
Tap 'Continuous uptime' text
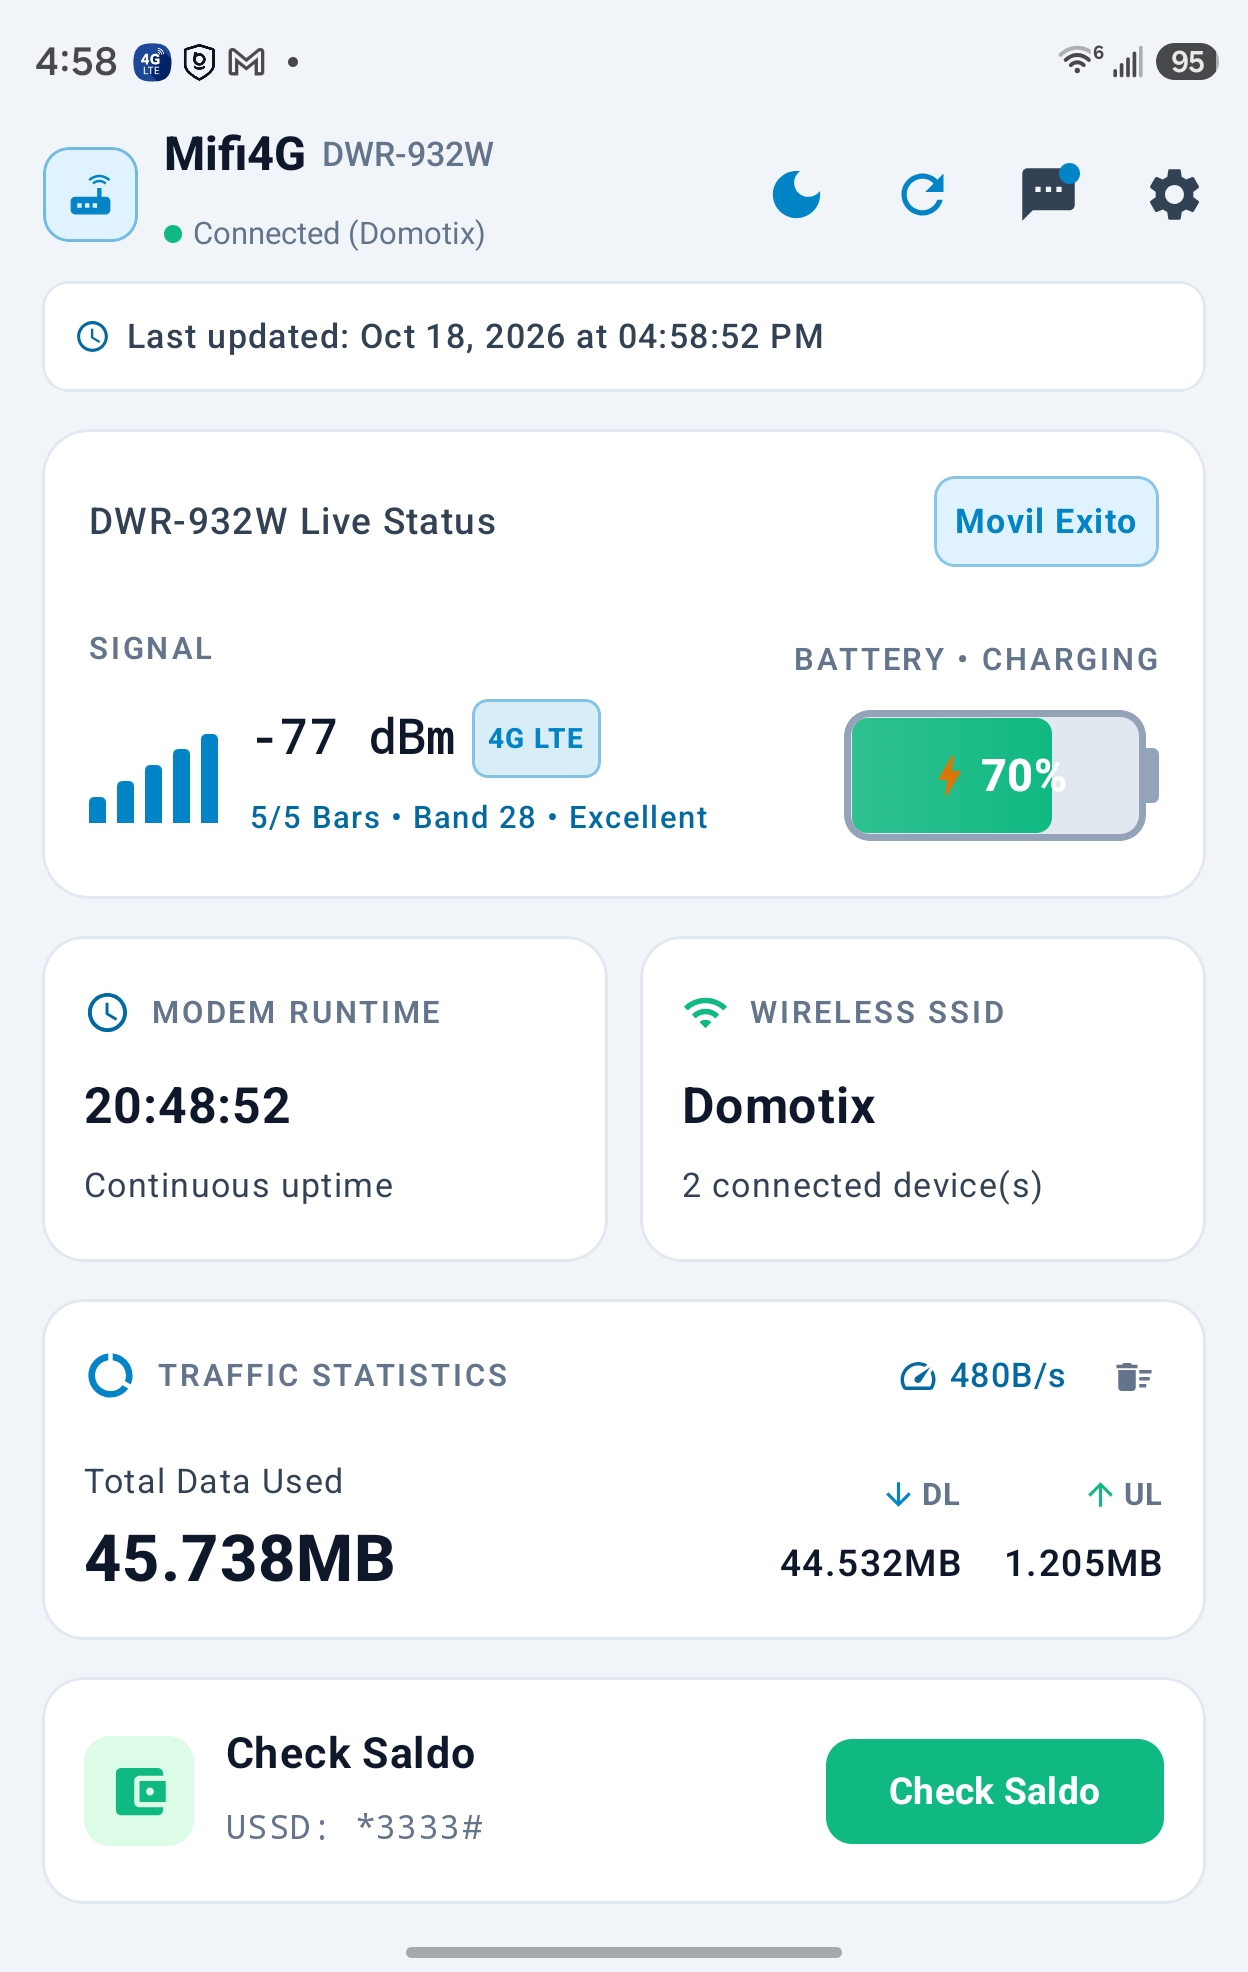(x=239, y=1186)
